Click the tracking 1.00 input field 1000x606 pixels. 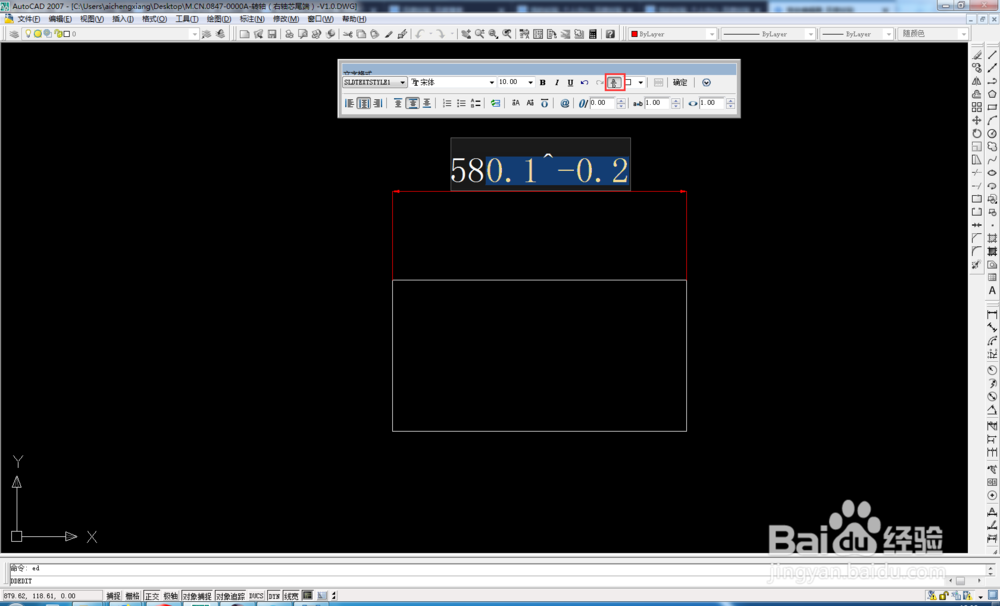pos(658,103)
